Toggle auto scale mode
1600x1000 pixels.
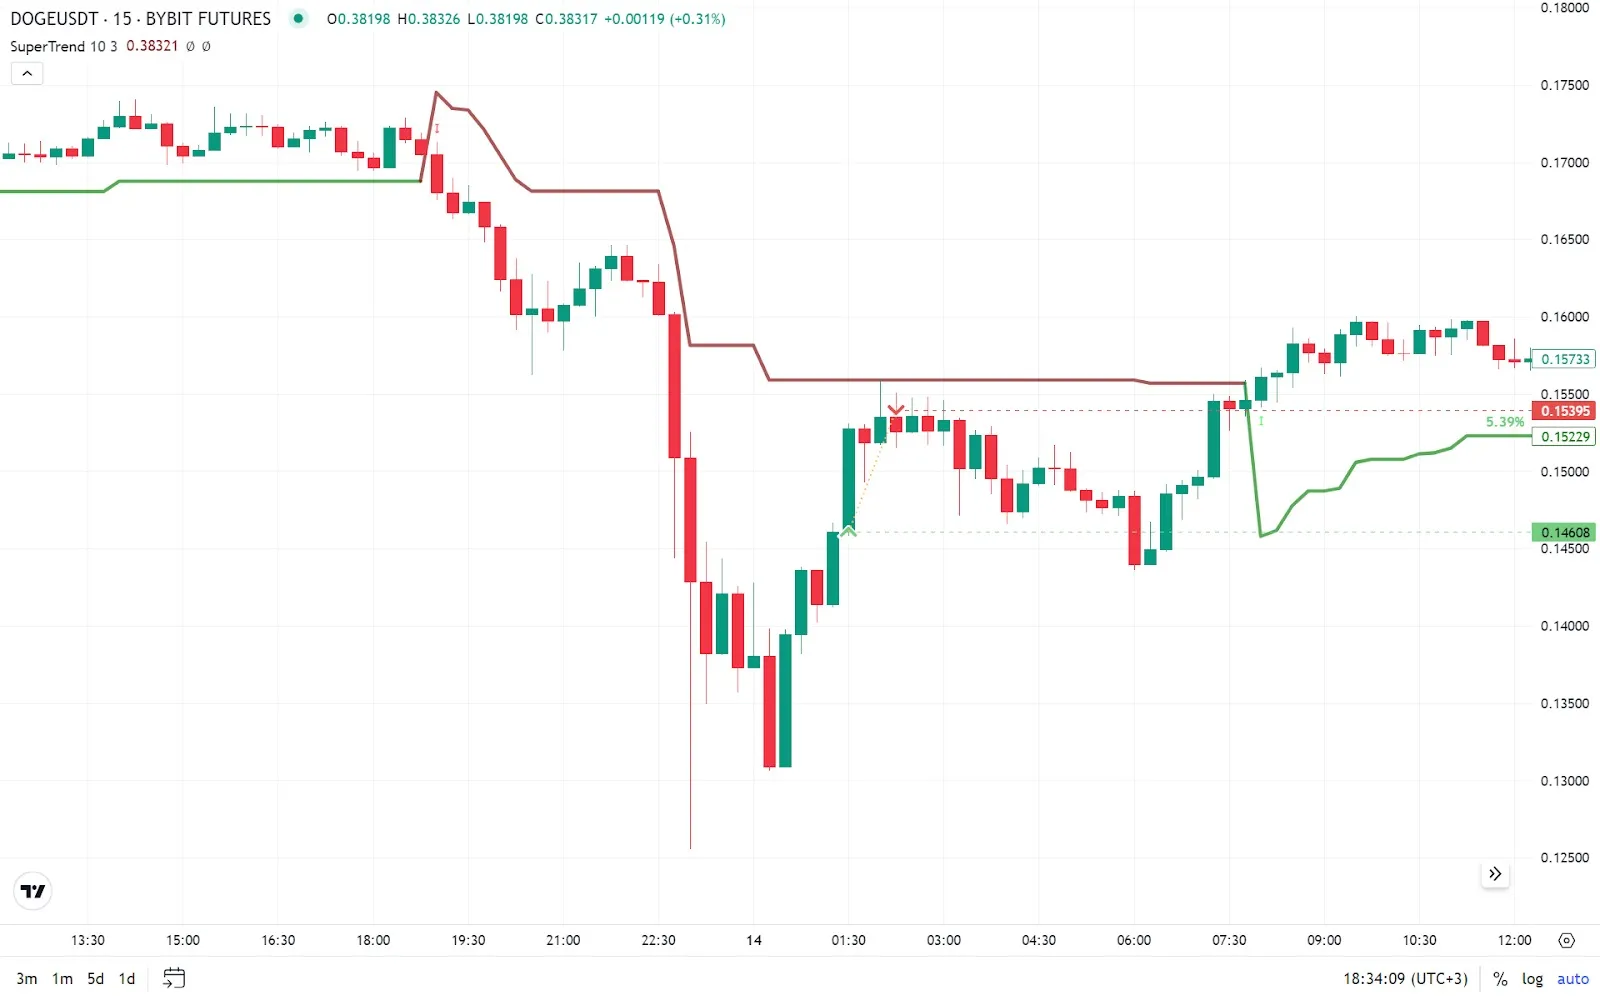point(1572,979)
